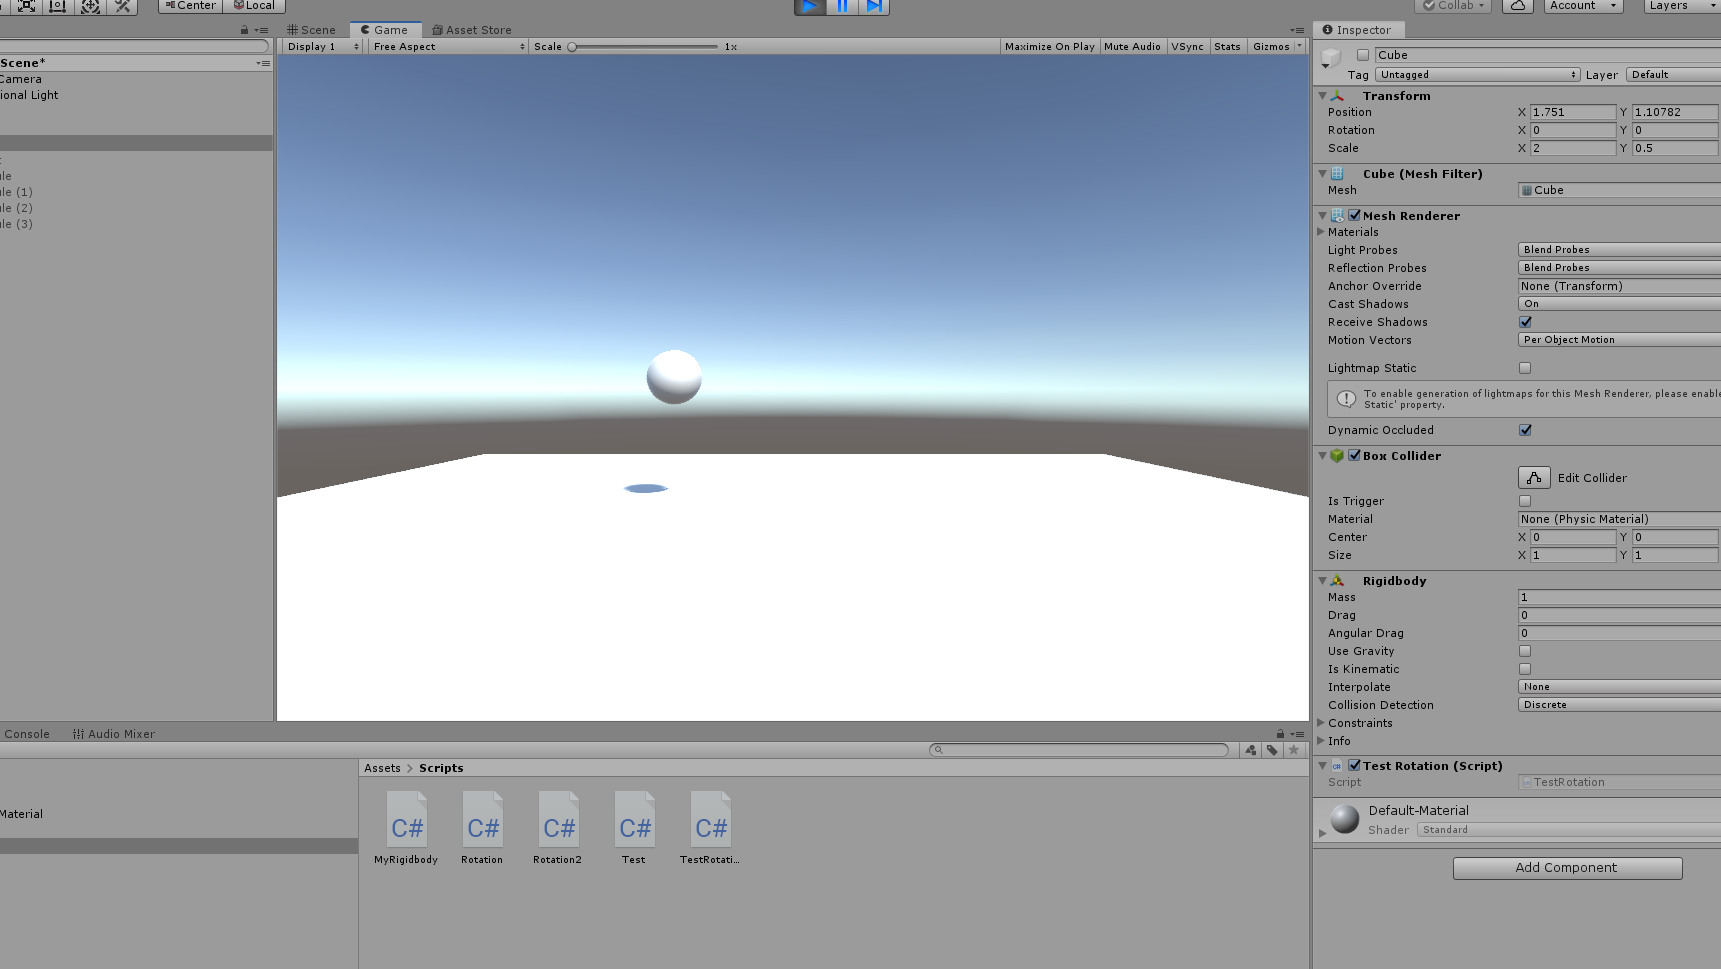Open the Tag dropdown showing Untagged
1721x969 pixels.
tap(1475, 74)
